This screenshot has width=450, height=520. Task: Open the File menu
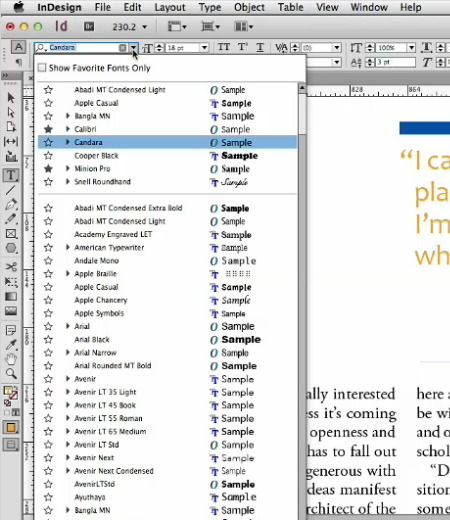tap(102, 7)
